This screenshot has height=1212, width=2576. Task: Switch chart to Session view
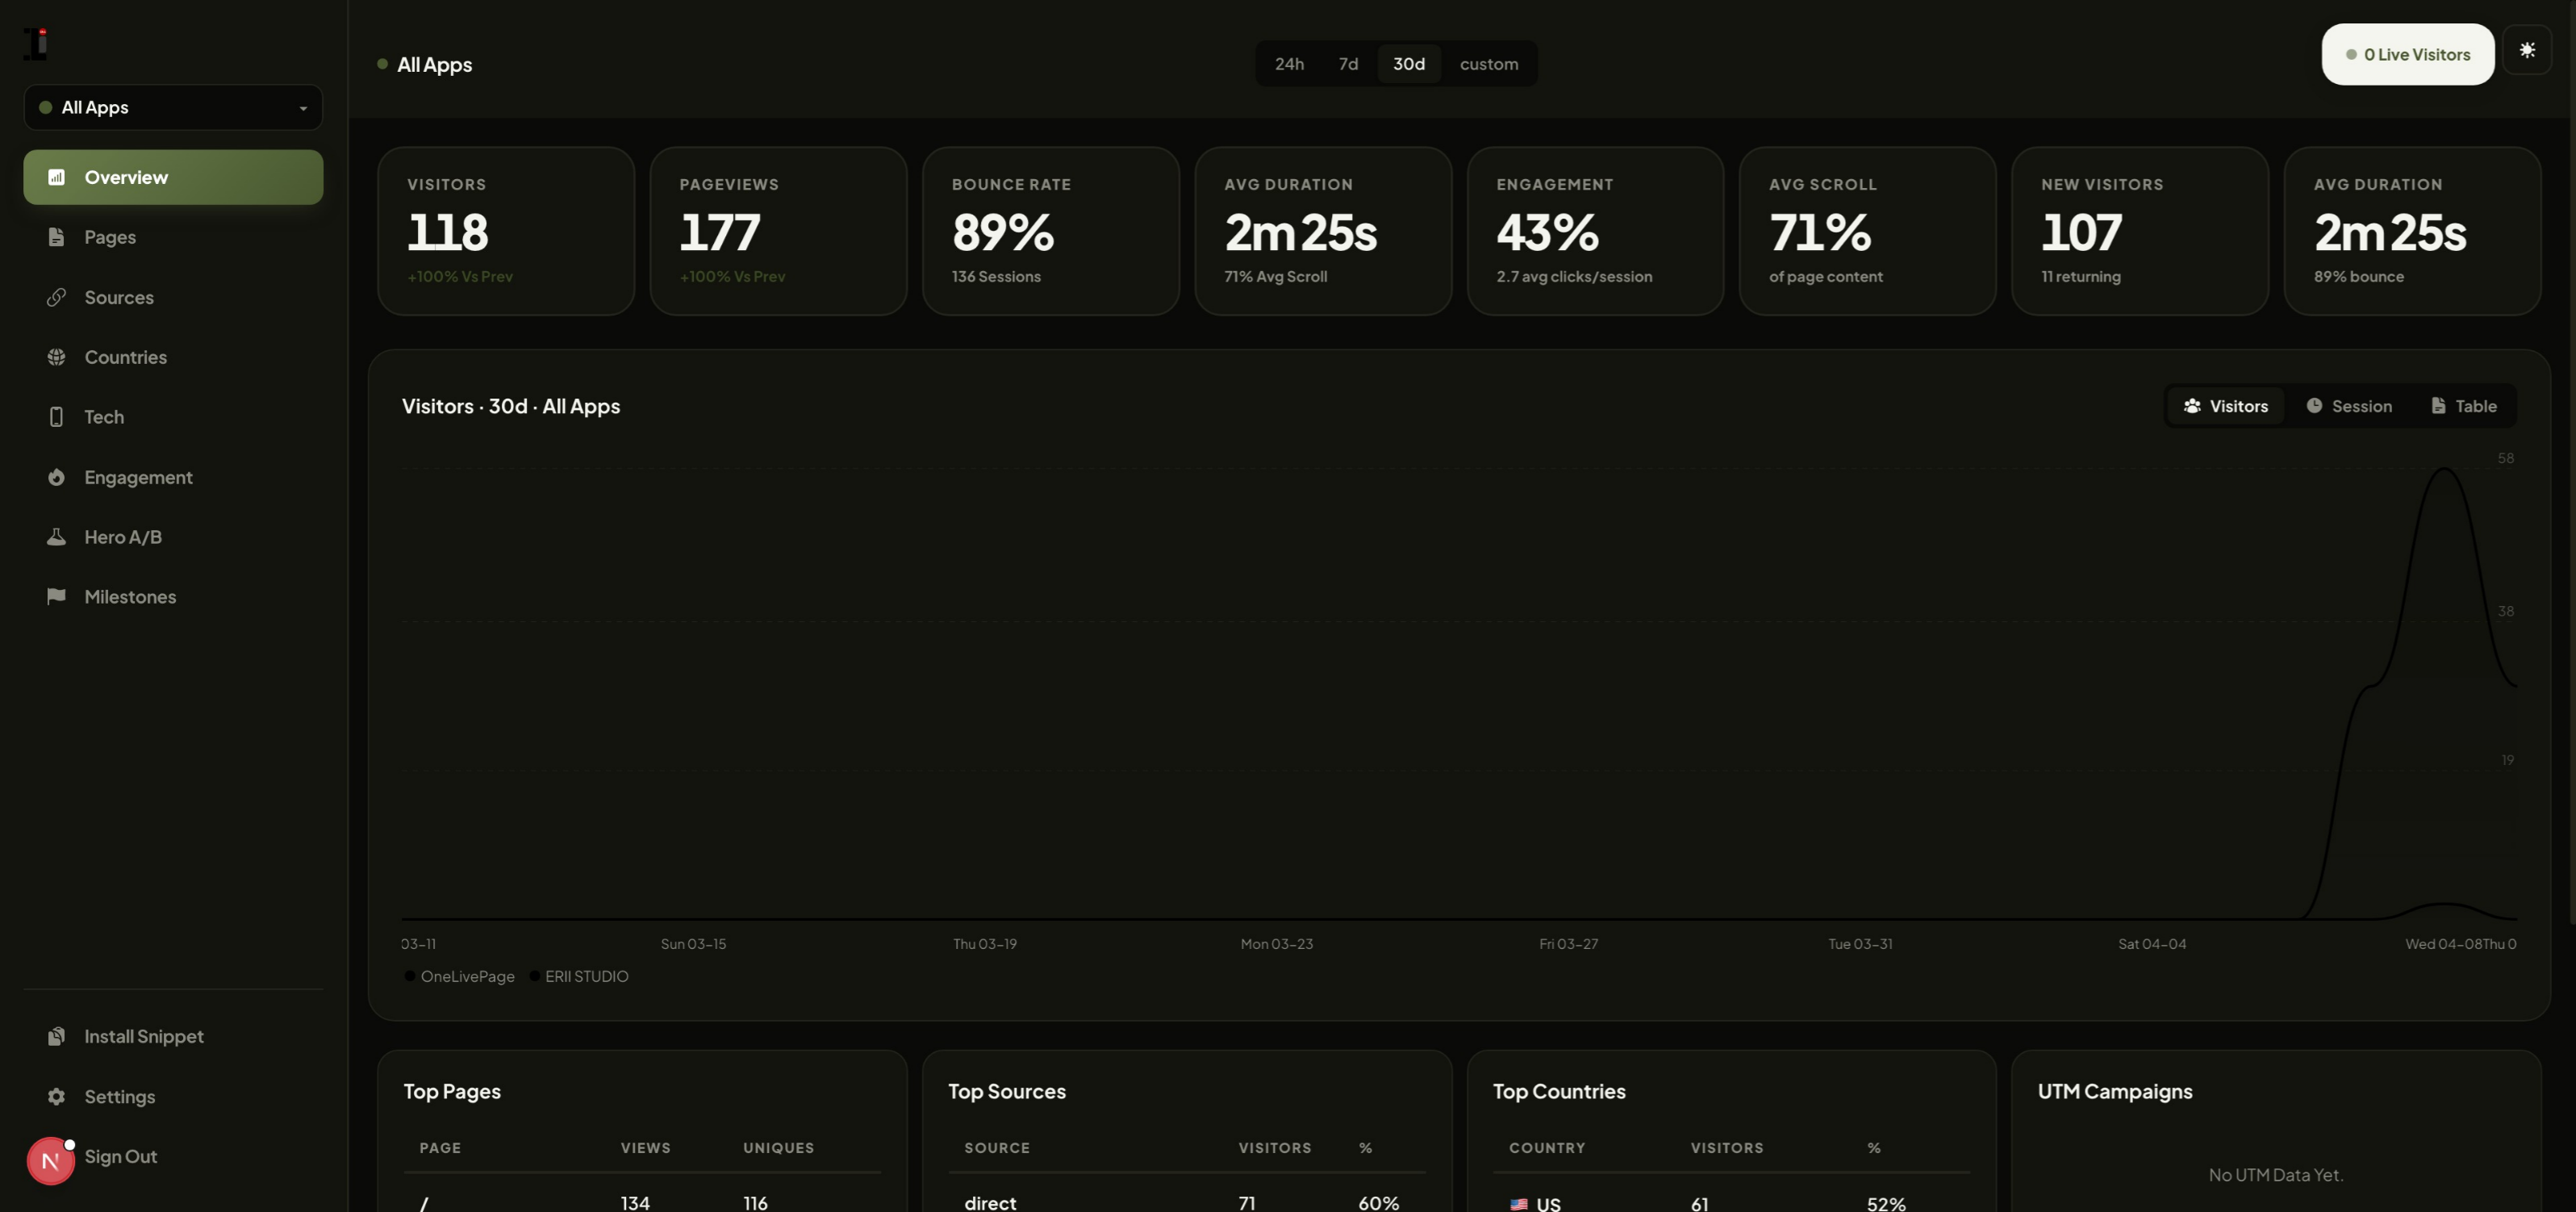pyautogui.click(x=2351, y=406)
